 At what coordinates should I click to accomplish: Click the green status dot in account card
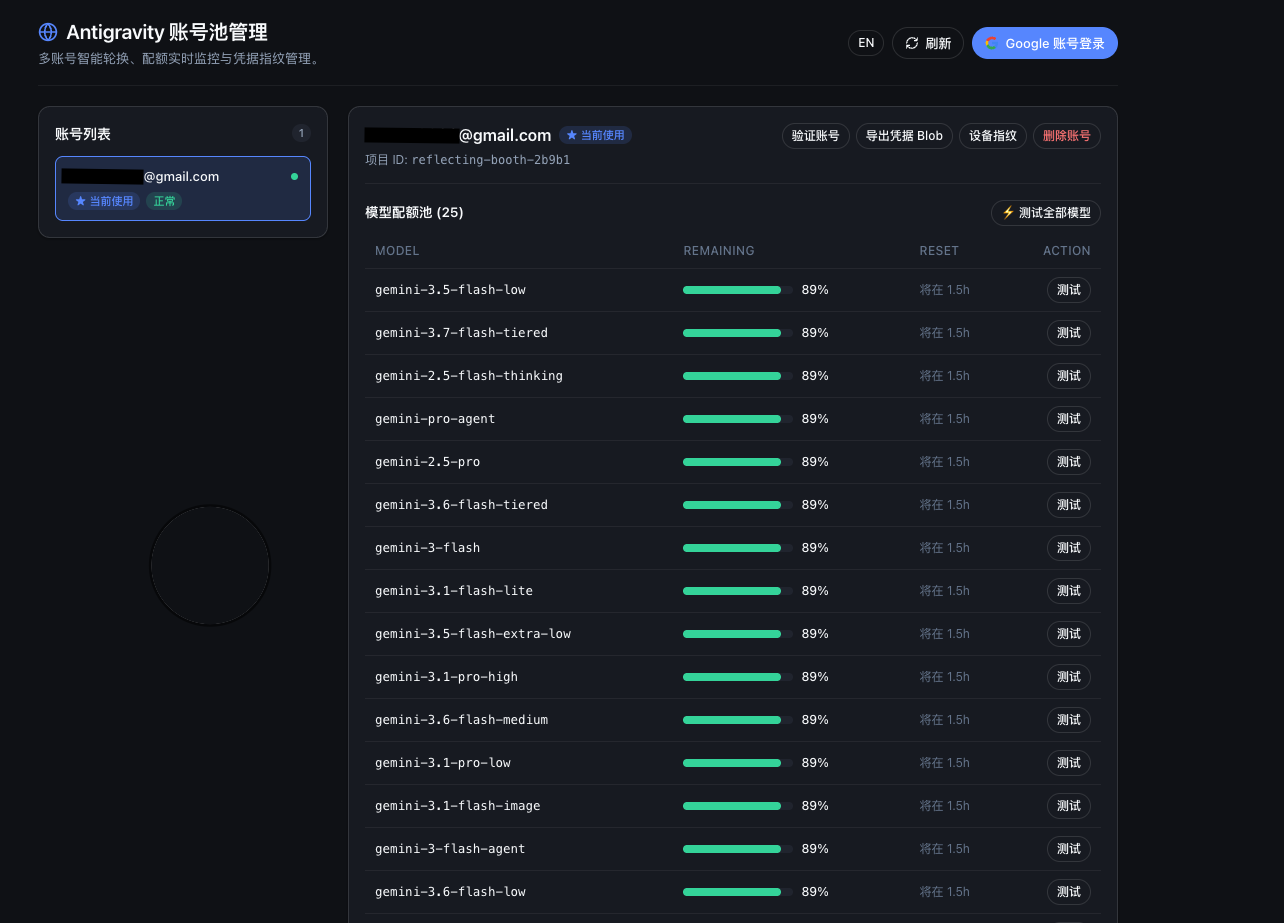point(294,176)
